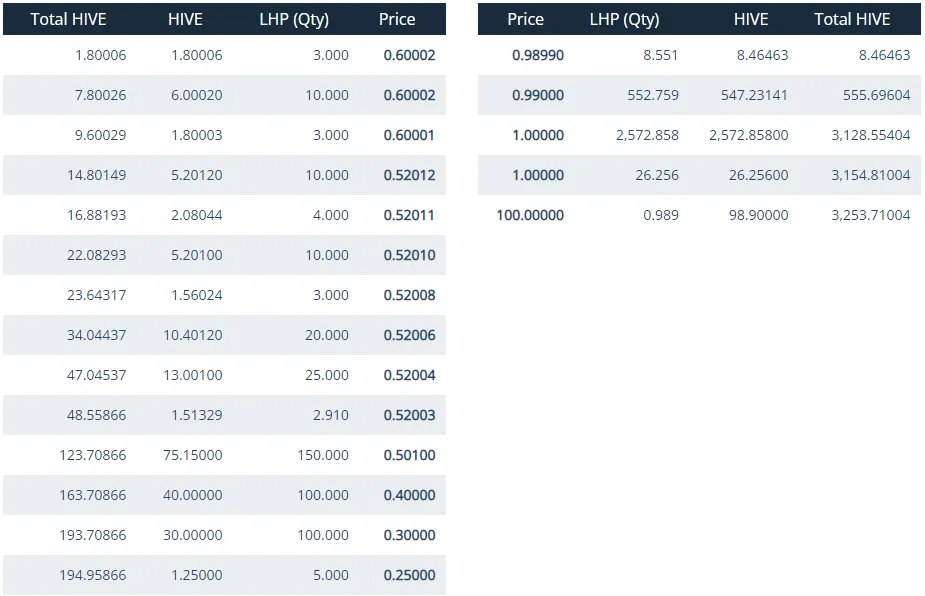Click the total 3,154.81004
The image size is (925, 596).
click(x=871, y=175)
